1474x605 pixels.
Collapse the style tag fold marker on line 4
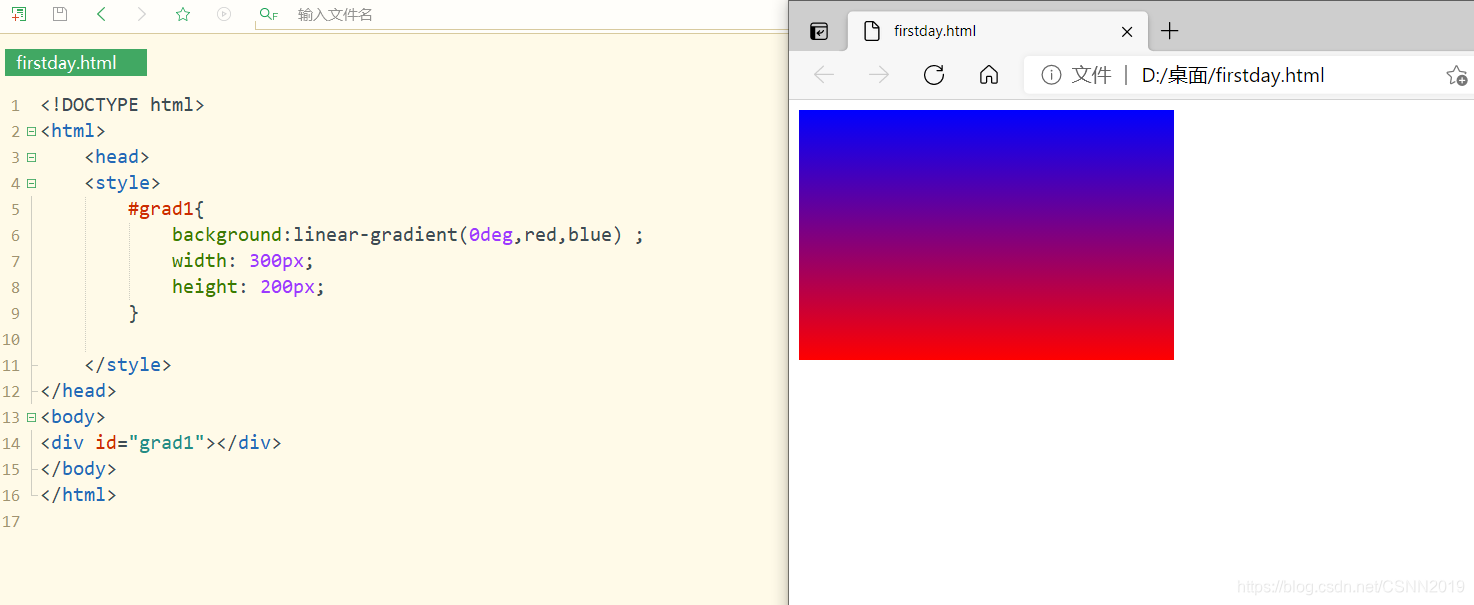point(32,183)
